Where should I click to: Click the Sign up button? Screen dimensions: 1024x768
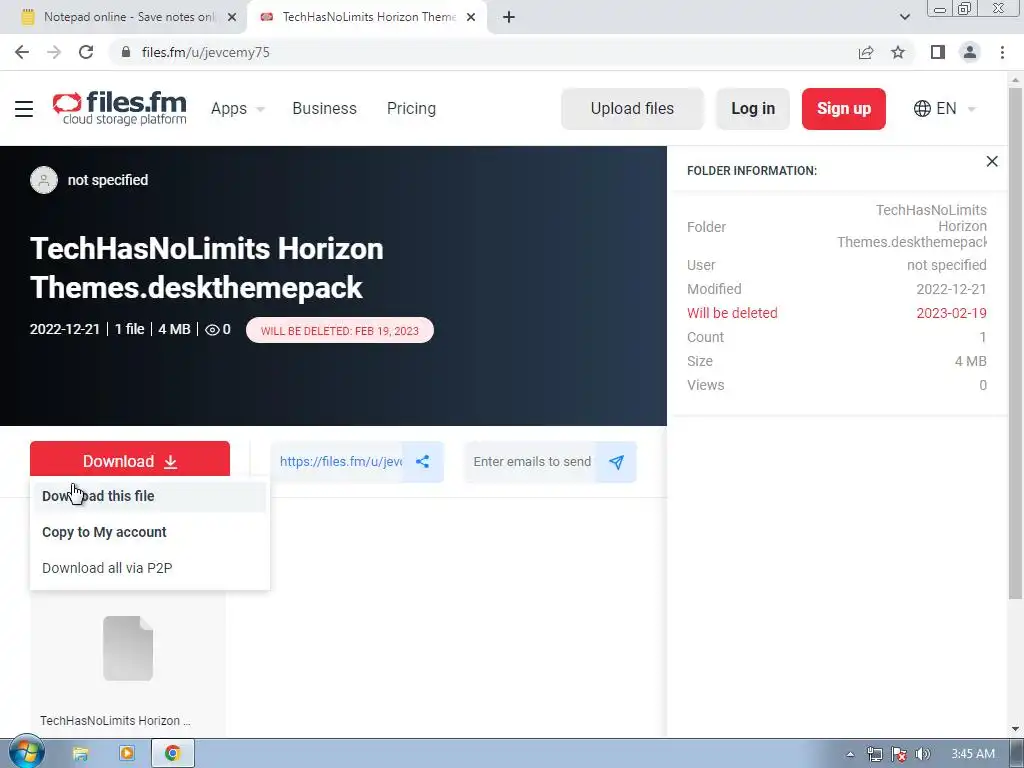[844, 108]
